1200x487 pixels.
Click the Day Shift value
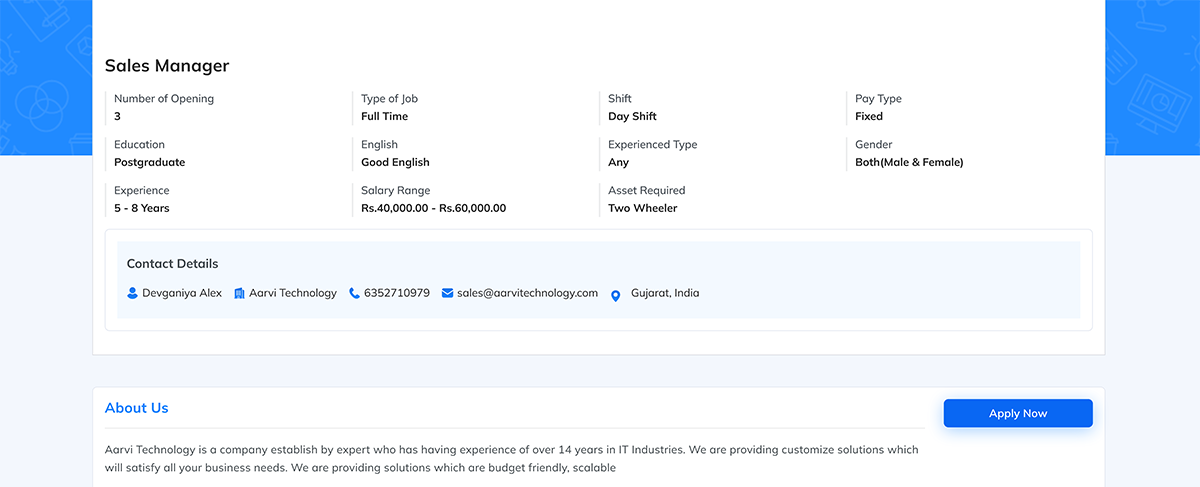tap(632, 116)
